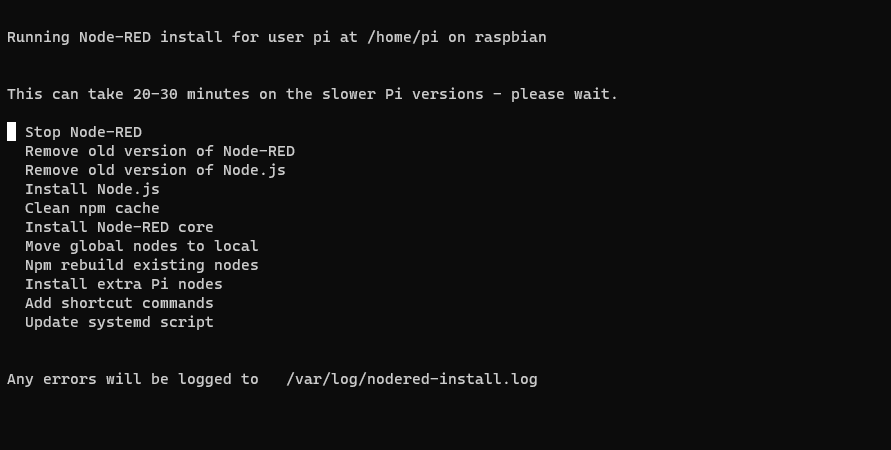Click "Move global nodes to local" line

[142, 246]
